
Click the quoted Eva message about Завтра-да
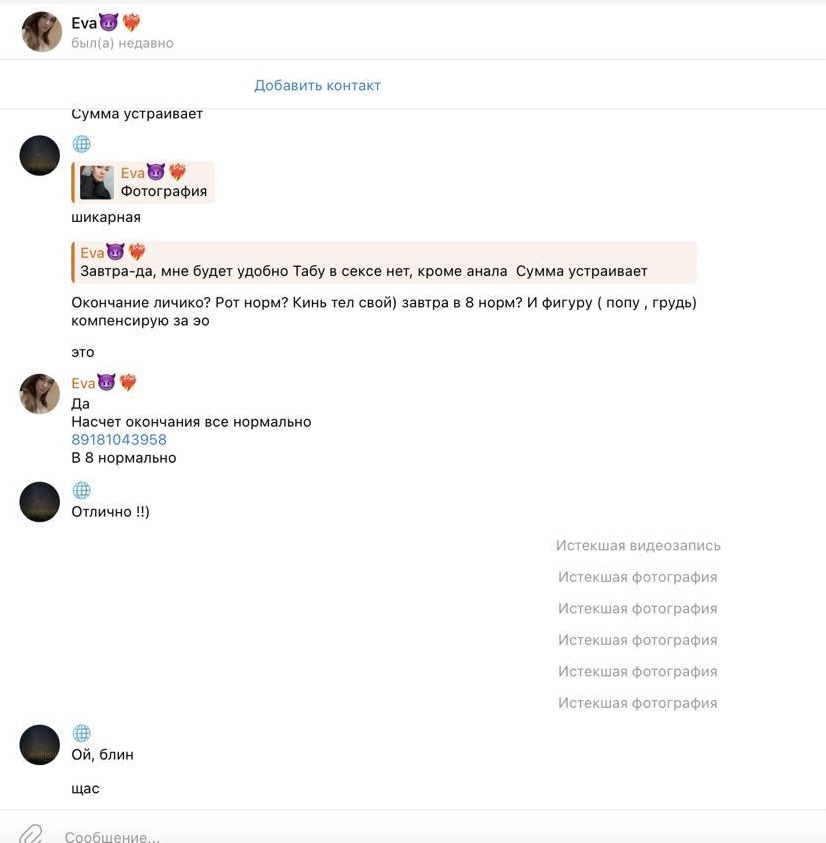384,262
